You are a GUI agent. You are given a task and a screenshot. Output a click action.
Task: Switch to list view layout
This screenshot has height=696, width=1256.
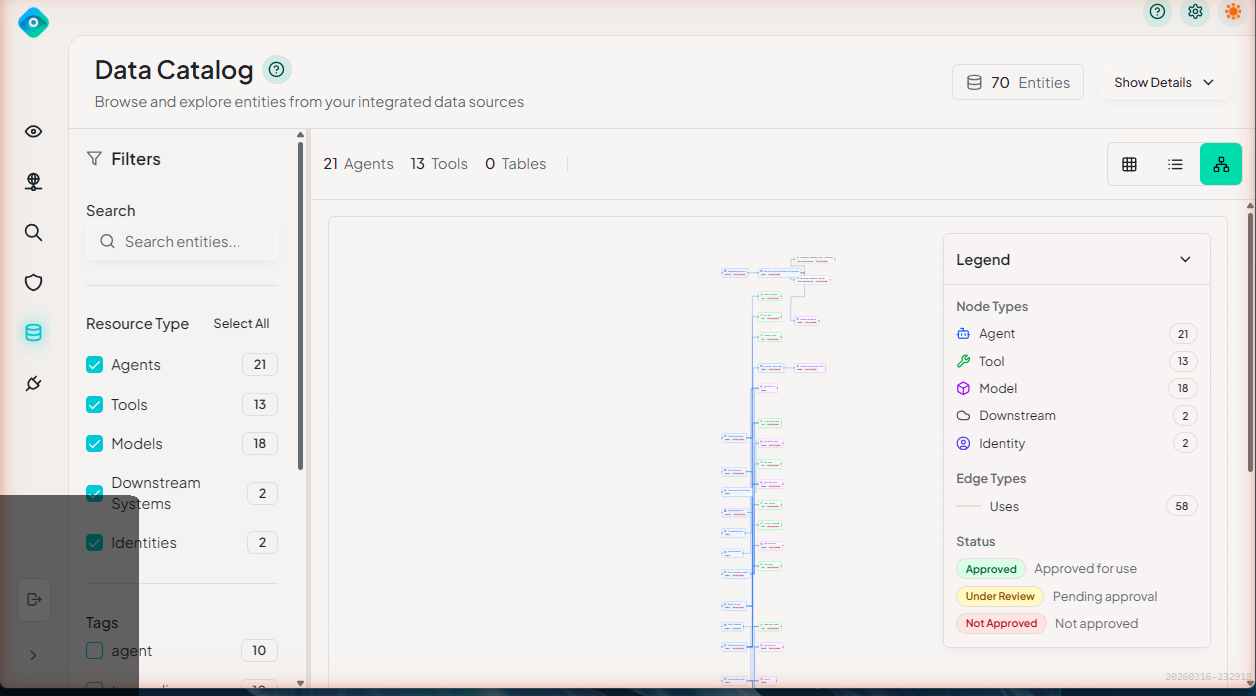coord(1175,164)
